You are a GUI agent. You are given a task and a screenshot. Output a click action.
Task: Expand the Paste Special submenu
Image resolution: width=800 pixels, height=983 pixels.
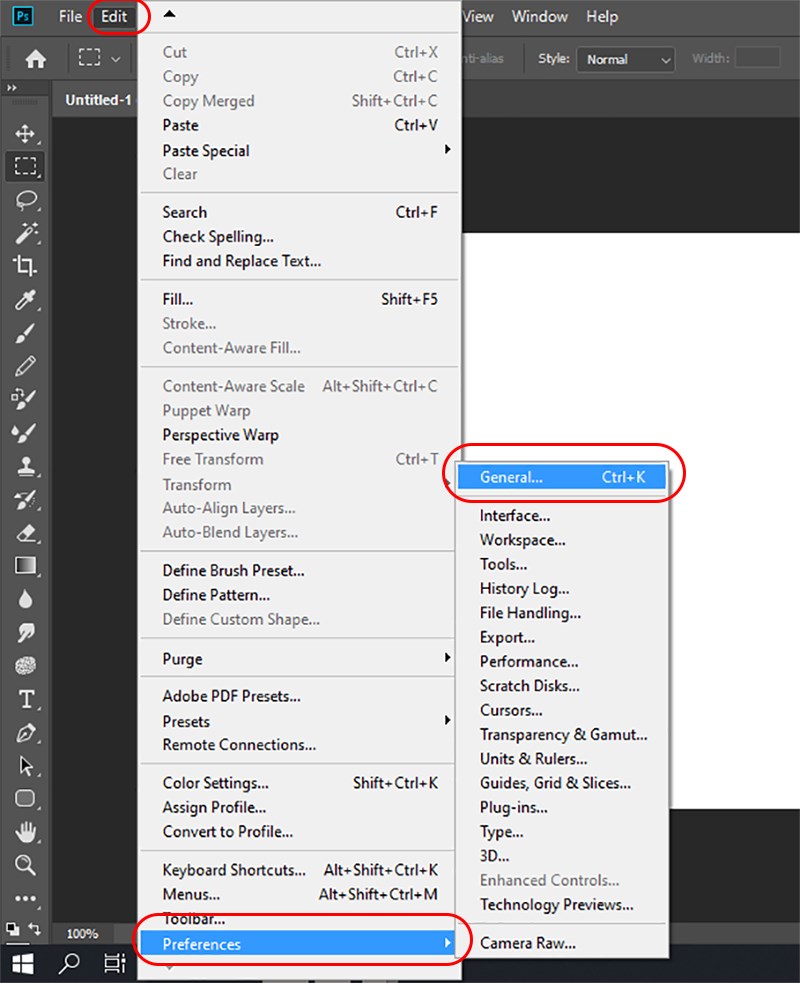coord(299,150)
